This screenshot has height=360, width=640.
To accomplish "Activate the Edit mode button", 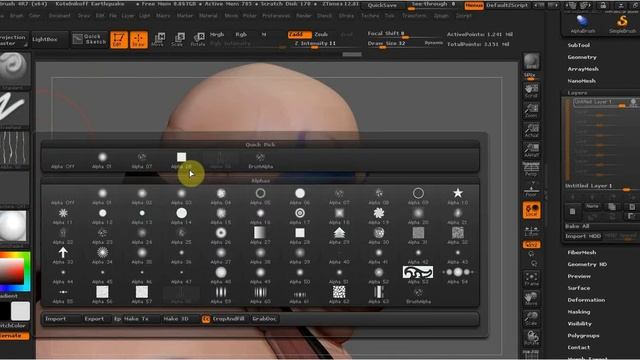I will point(119,40).
